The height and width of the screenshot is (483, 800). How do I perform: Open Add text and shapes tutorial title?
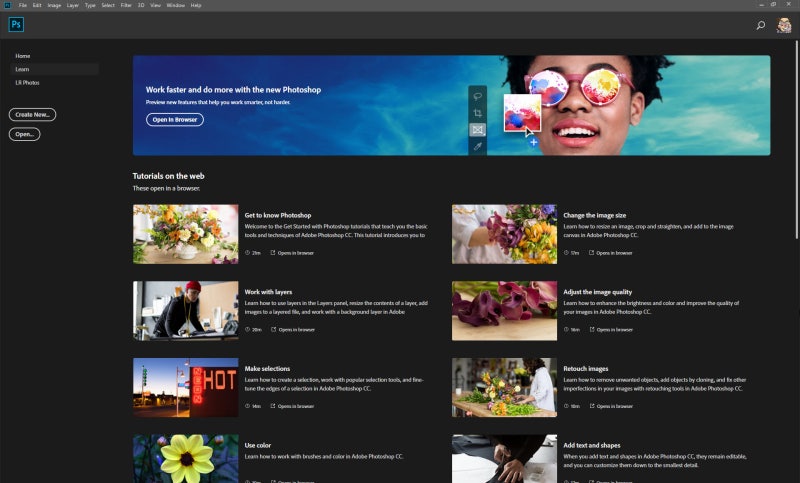pyautogui.click(x=592, y=445)
